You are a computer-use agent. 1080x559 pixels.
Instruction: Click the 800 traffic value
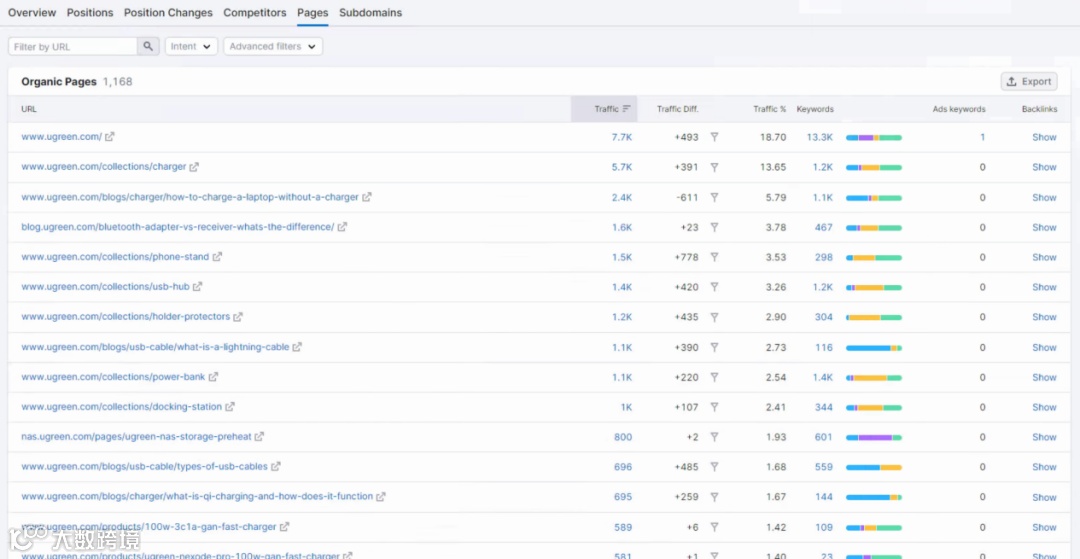pos(623,437)
